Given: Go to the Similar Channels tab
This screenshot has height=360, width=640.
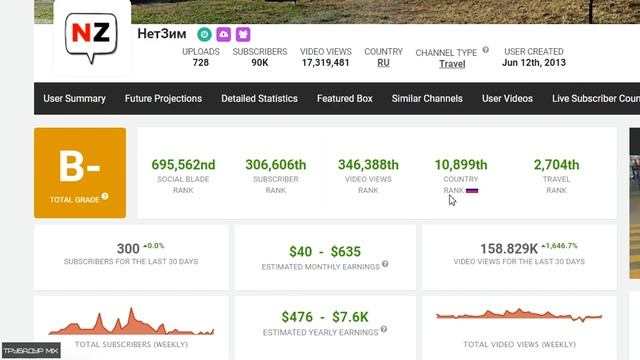Looking at the screenshot, I should pos(427,98).
